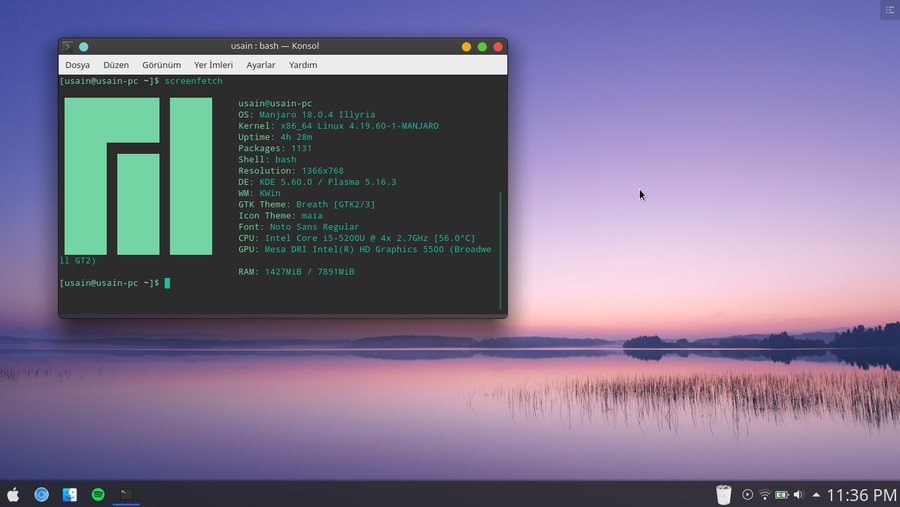Click the media player tray icon
The width and height of the screenshot is (900, 507).
[748, 495]
